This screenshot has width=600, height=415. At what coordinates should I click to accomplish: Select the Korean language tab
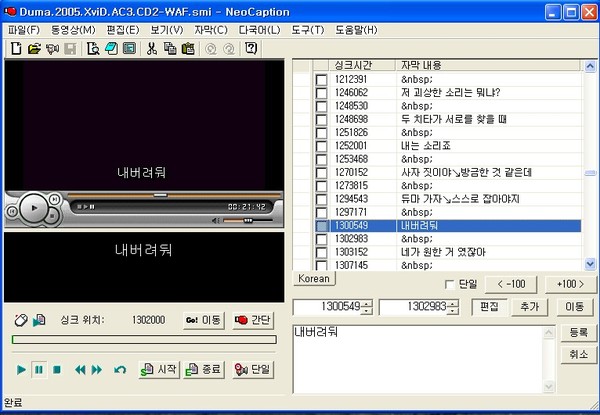[x=313, y=279]
